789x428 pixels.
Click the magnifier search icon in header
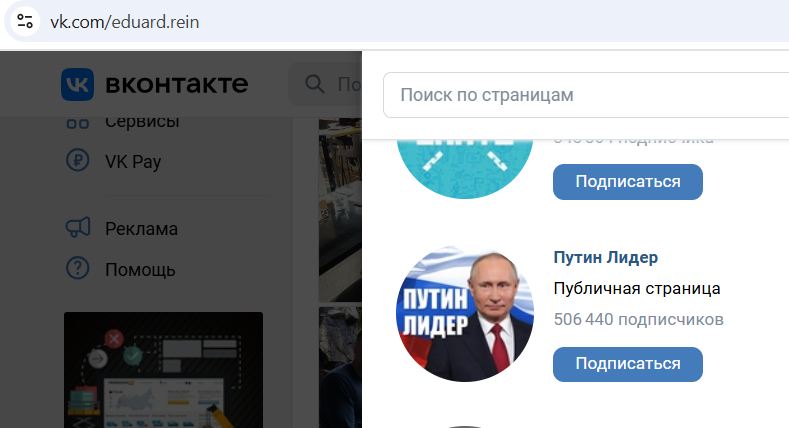click(x=314, y=84)
